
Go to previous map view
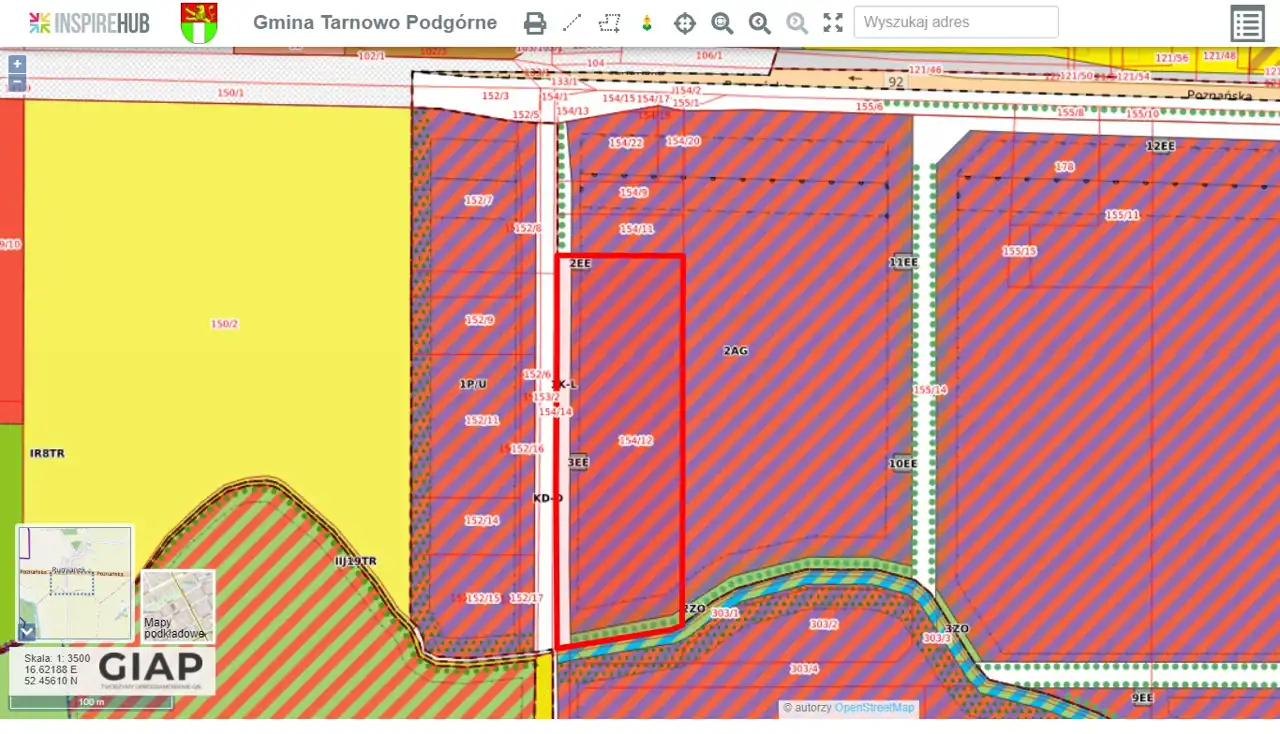760,23
